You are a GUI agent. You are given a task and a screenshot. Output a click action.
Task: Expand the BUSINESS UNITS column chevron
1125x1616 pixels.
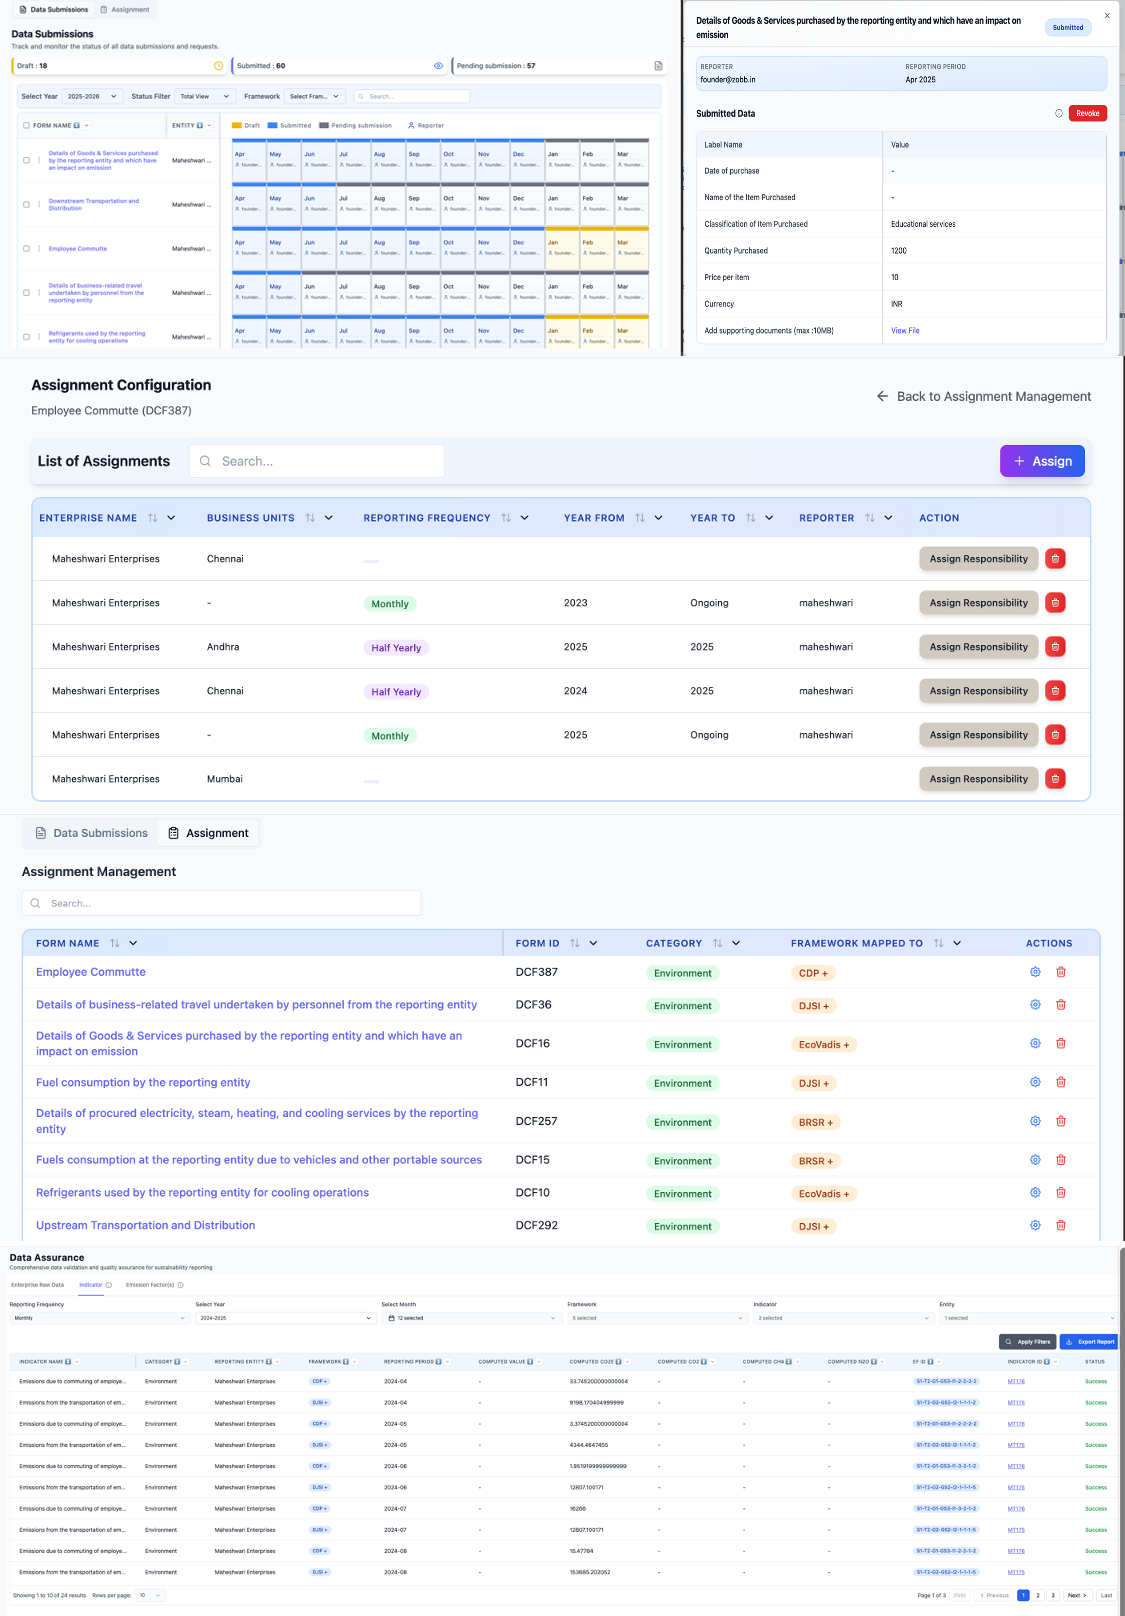[x=328, y=518]
